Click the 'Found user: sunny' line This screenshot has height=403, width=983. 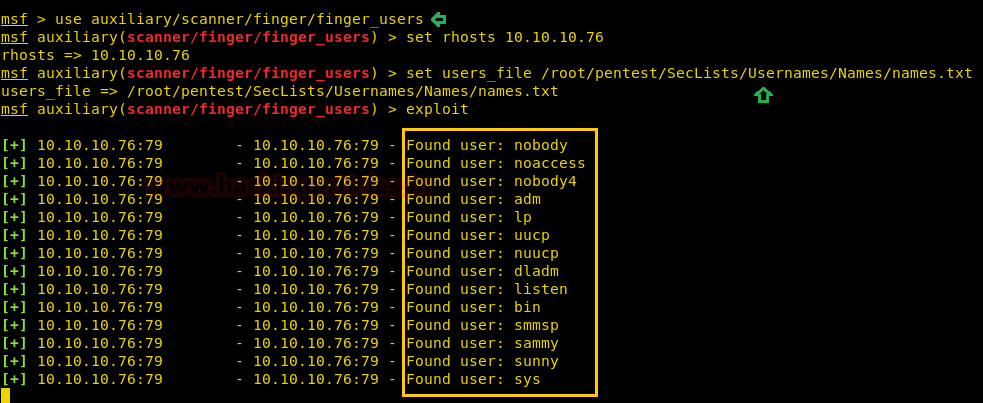[x=482, y=361]
